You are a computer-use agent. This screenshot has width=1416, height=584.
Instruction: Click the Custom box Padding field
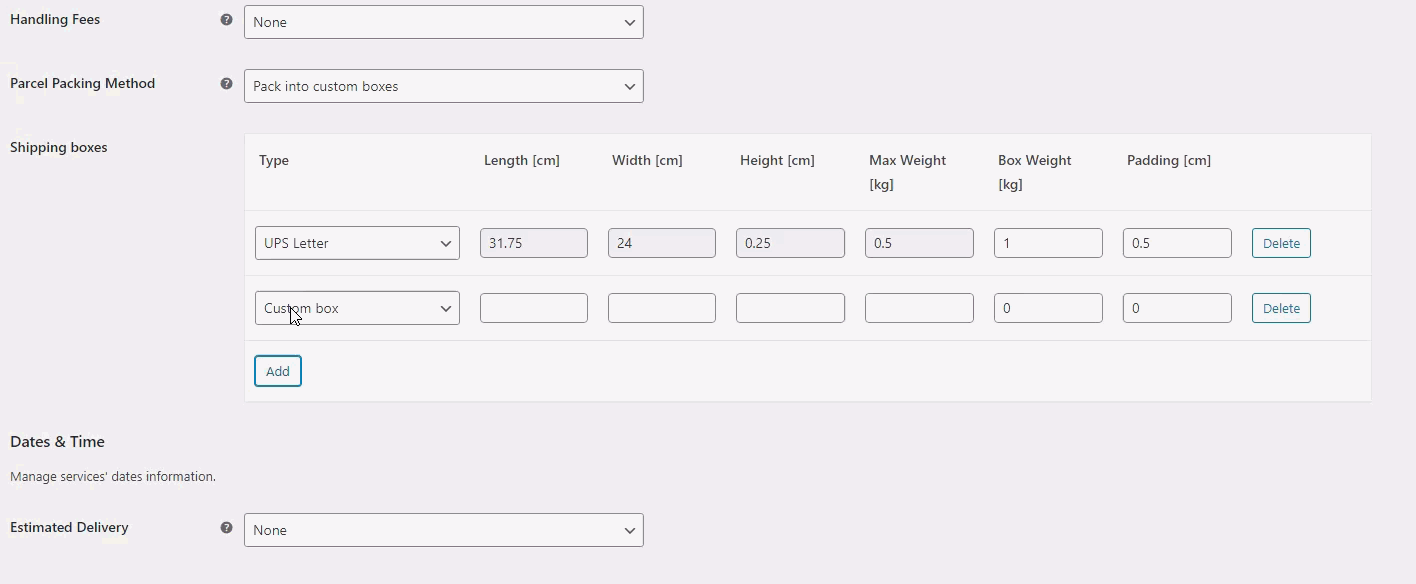point(1176,308)
